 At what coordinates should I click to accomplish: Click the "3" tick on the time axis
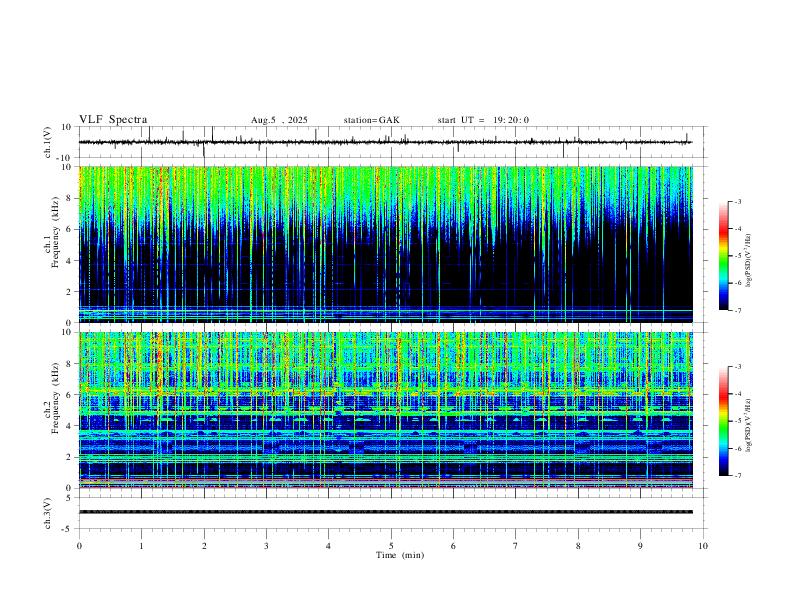point(266,546)
